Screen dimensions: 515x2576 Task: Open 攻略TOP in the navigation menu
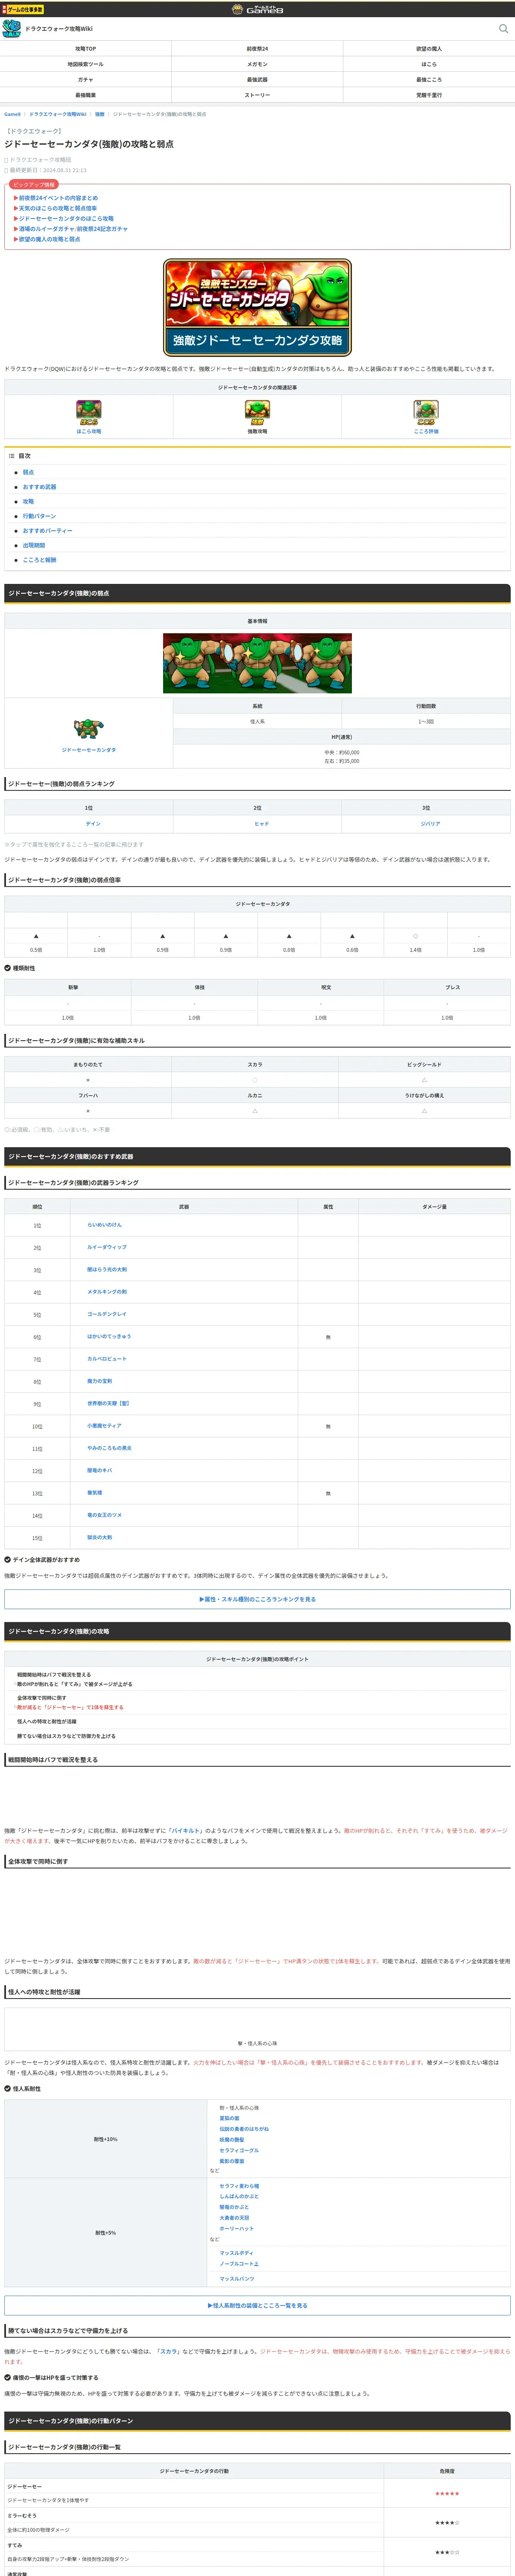click(x=86, y=49)
